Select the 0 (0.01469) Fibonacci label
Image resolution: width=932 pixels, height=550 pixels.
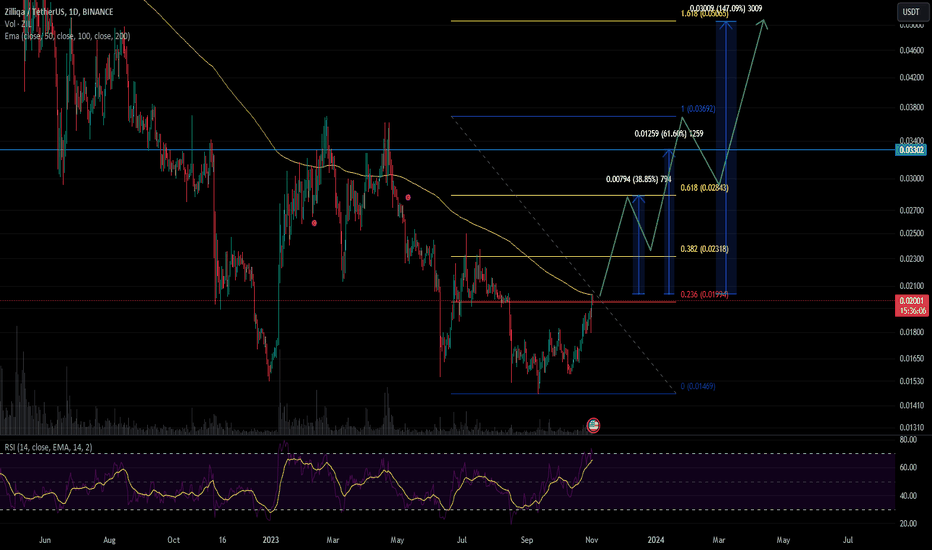pyautogui.click(x=698, y=386)
